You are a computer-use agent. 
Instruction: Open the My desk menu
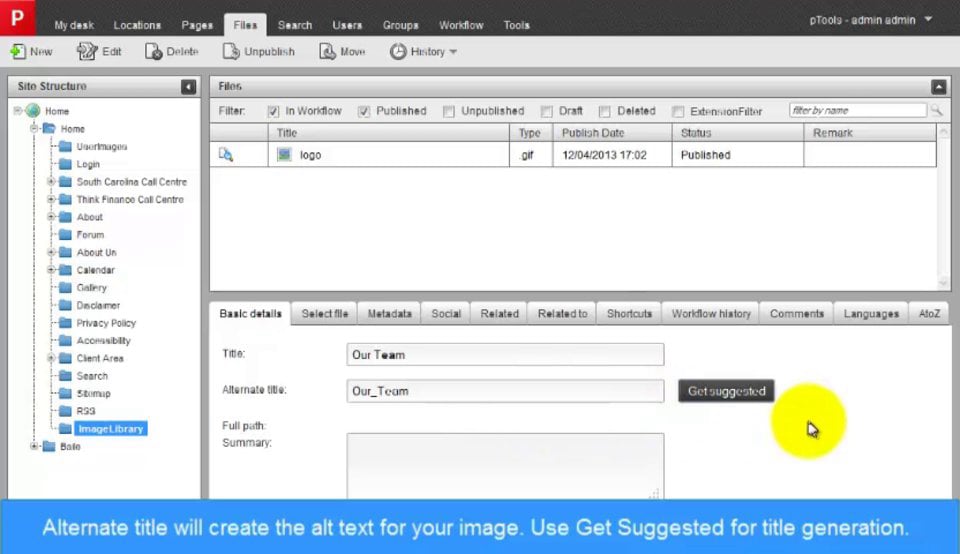pyautogui.click(x=74, y=25)
